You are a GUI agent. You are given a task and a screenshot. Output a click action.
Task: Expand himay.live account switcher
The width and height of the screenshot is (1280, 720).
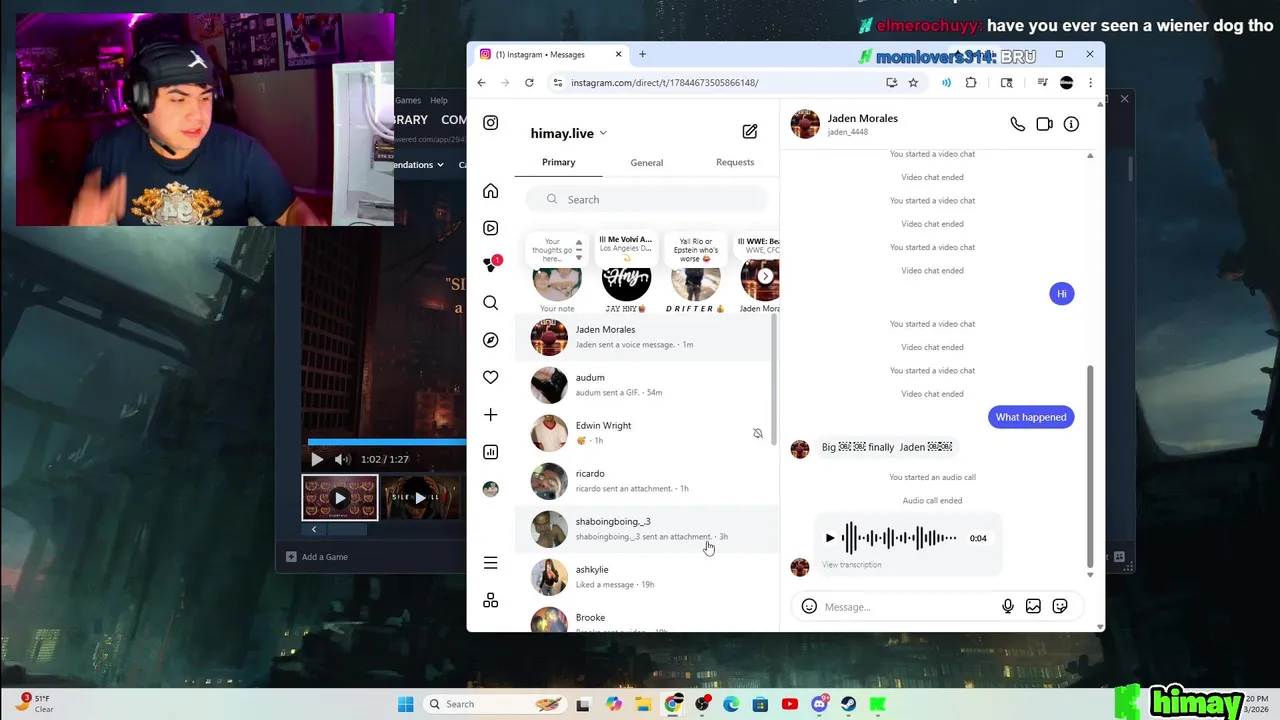click(x=569, y=133)
